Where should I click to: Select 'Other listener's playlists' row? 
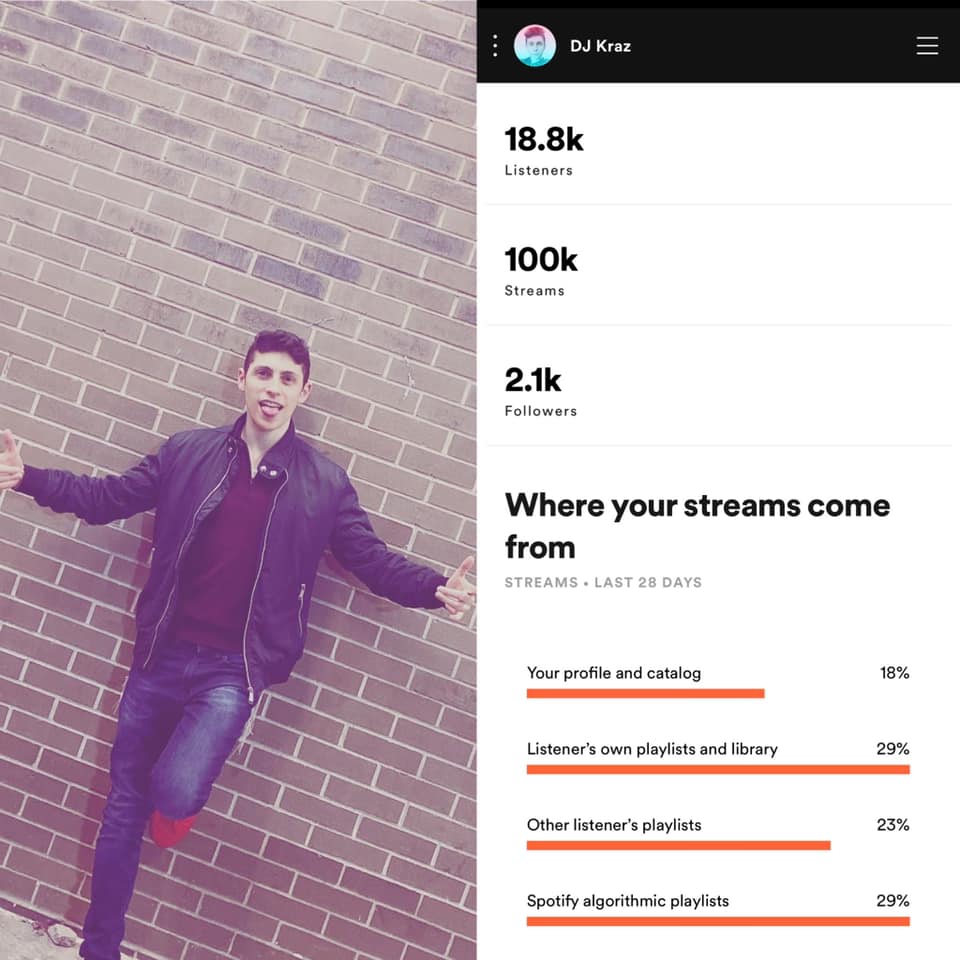point(718,833)
